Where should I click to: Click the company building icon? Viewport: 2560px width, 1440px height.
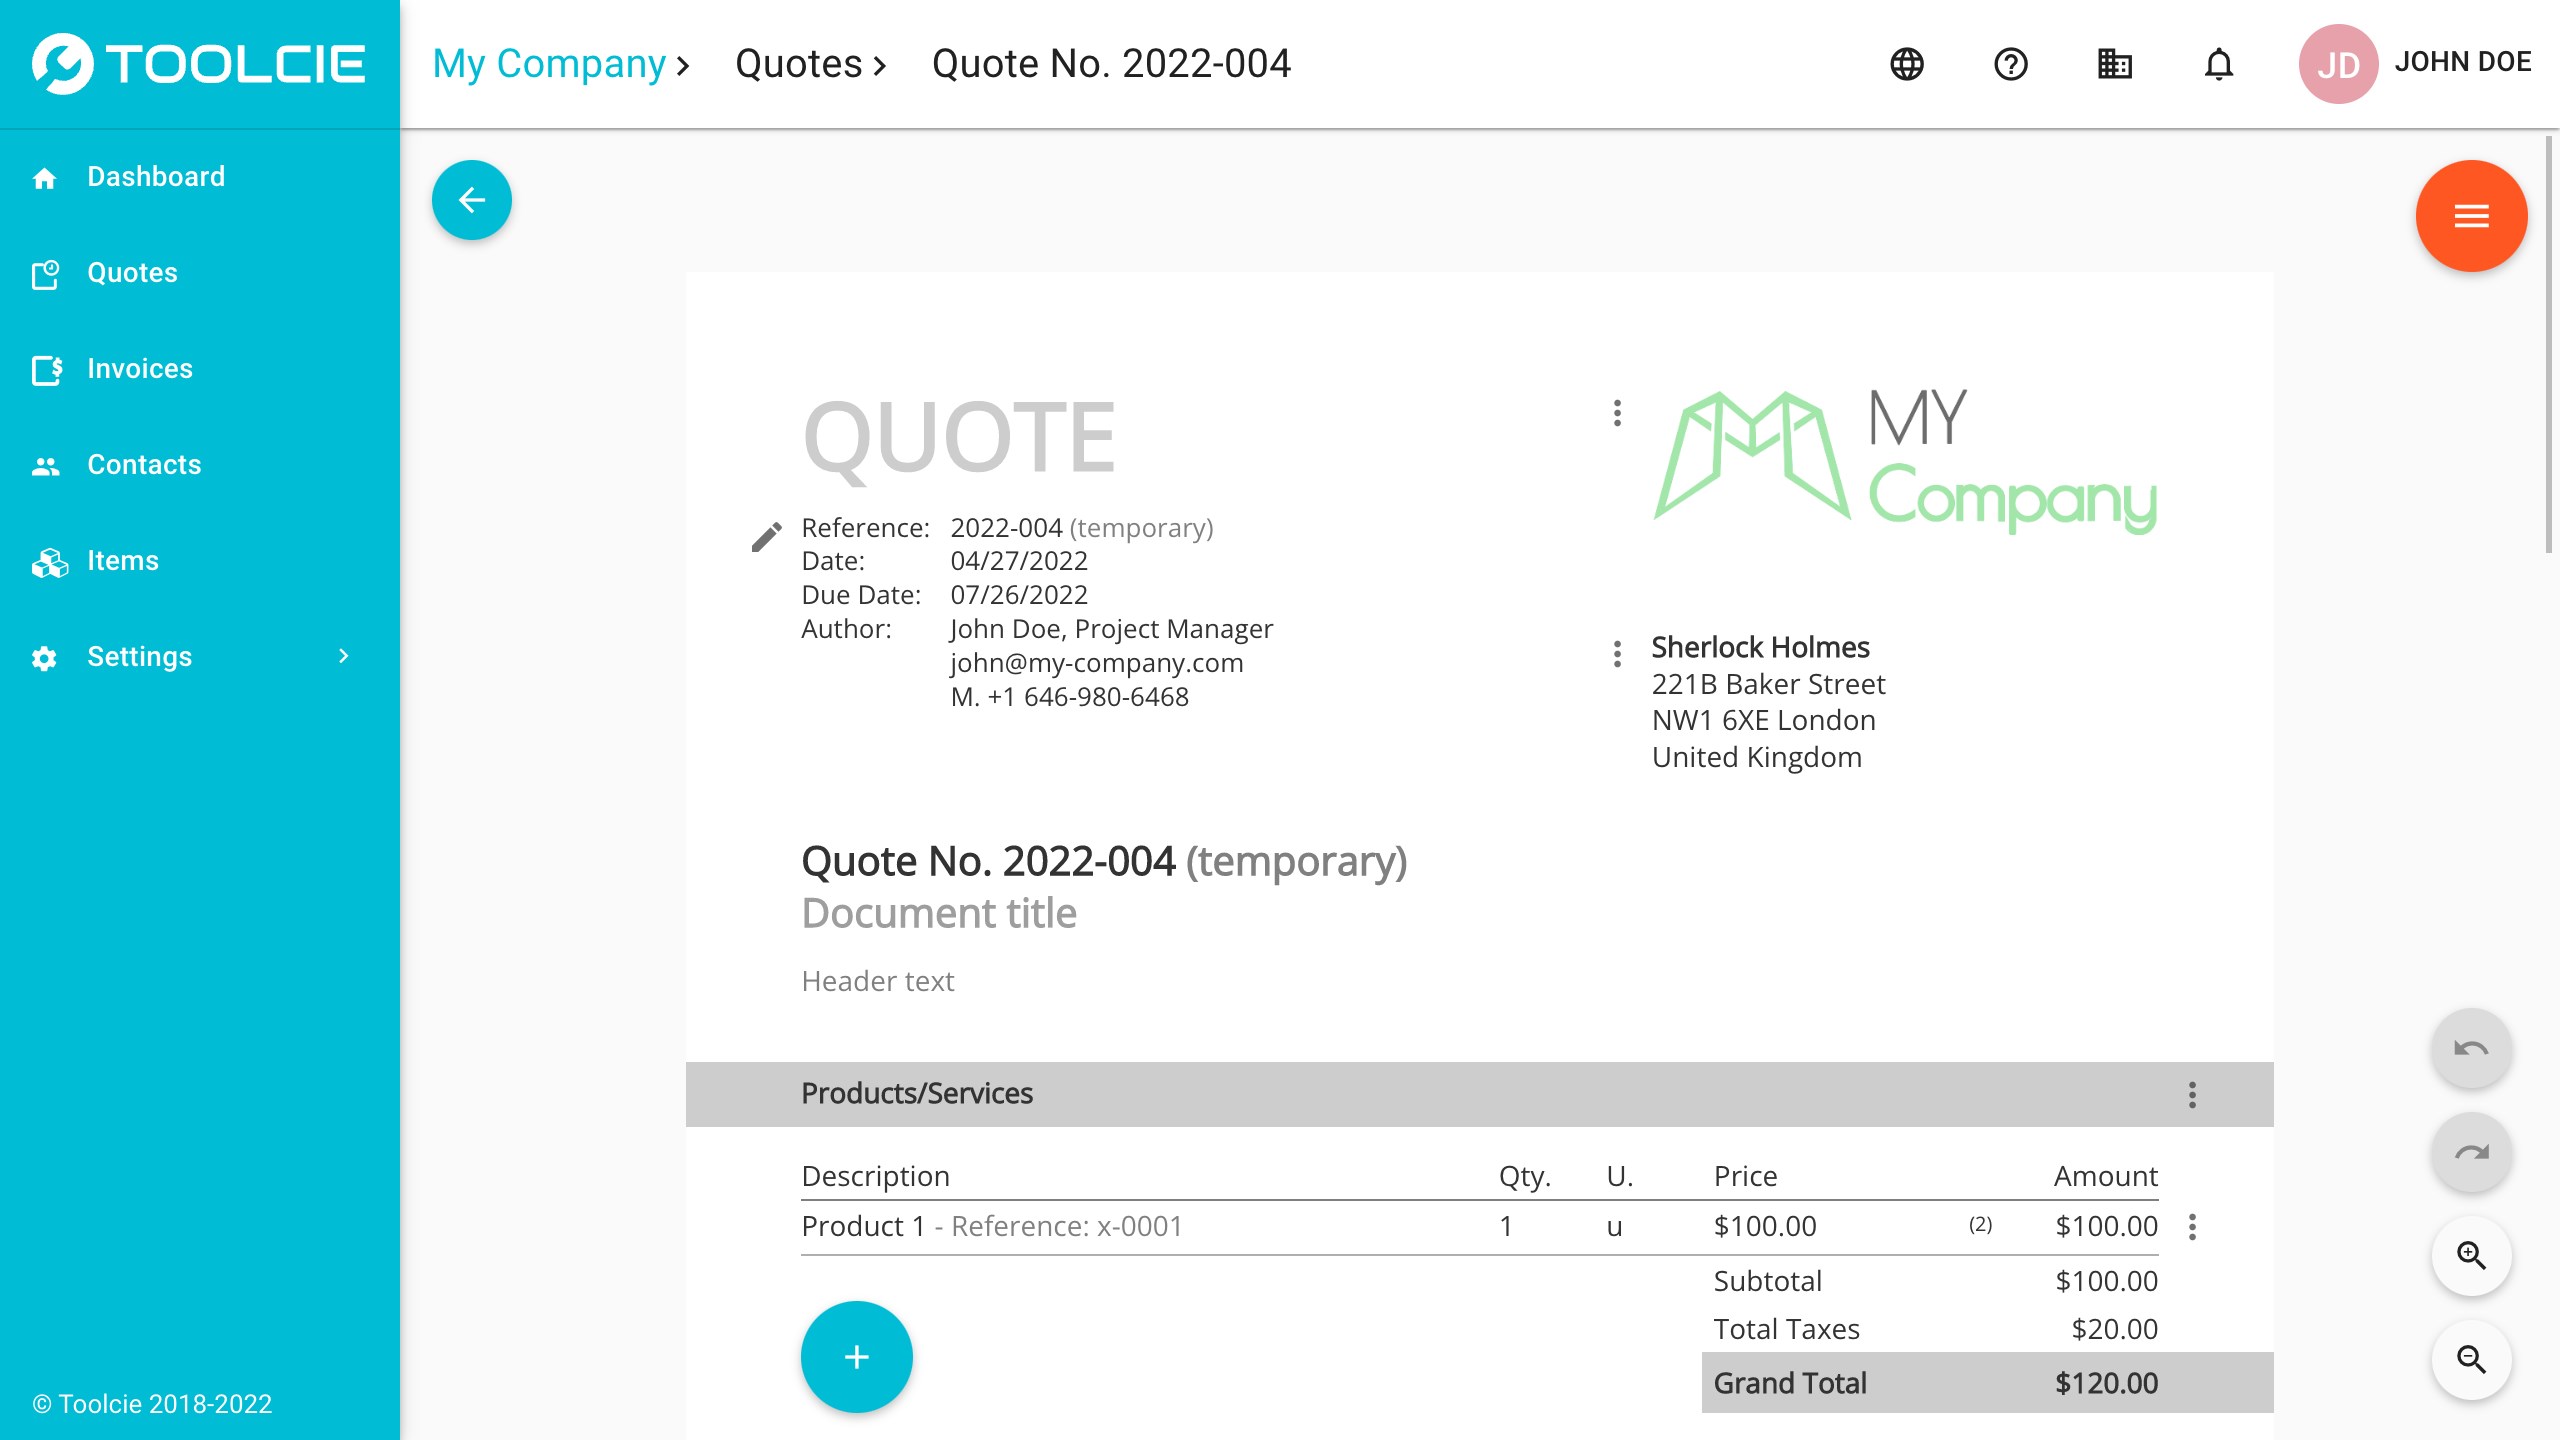click(2114, 64)
